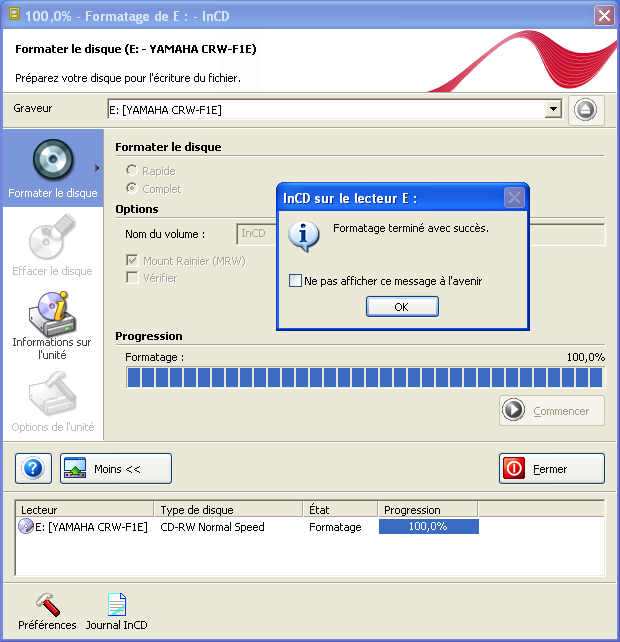Image resolution: width=620 pixels, height=642 pixels.
Task: Click the Formatage progress bar
Action: [365, 377]
